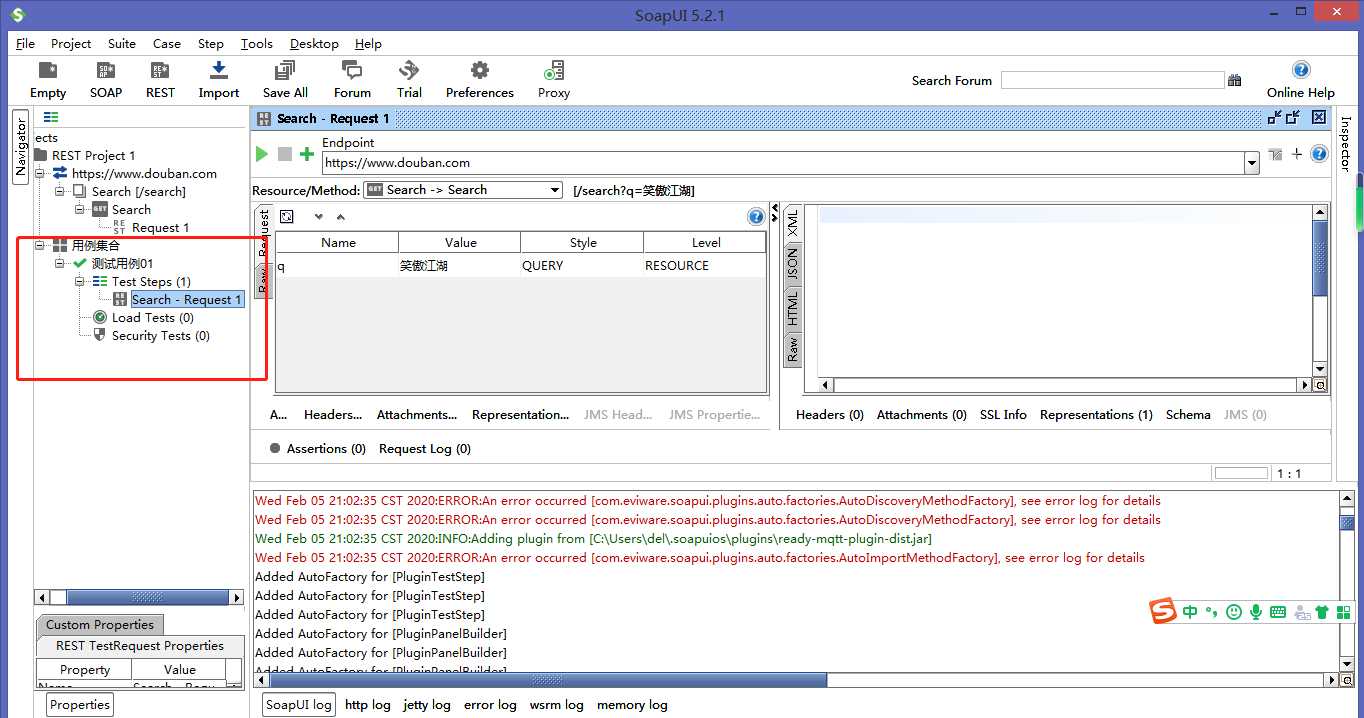Move parameter up arrow icon
1364x718 pixels.
[x=340, y=217]
